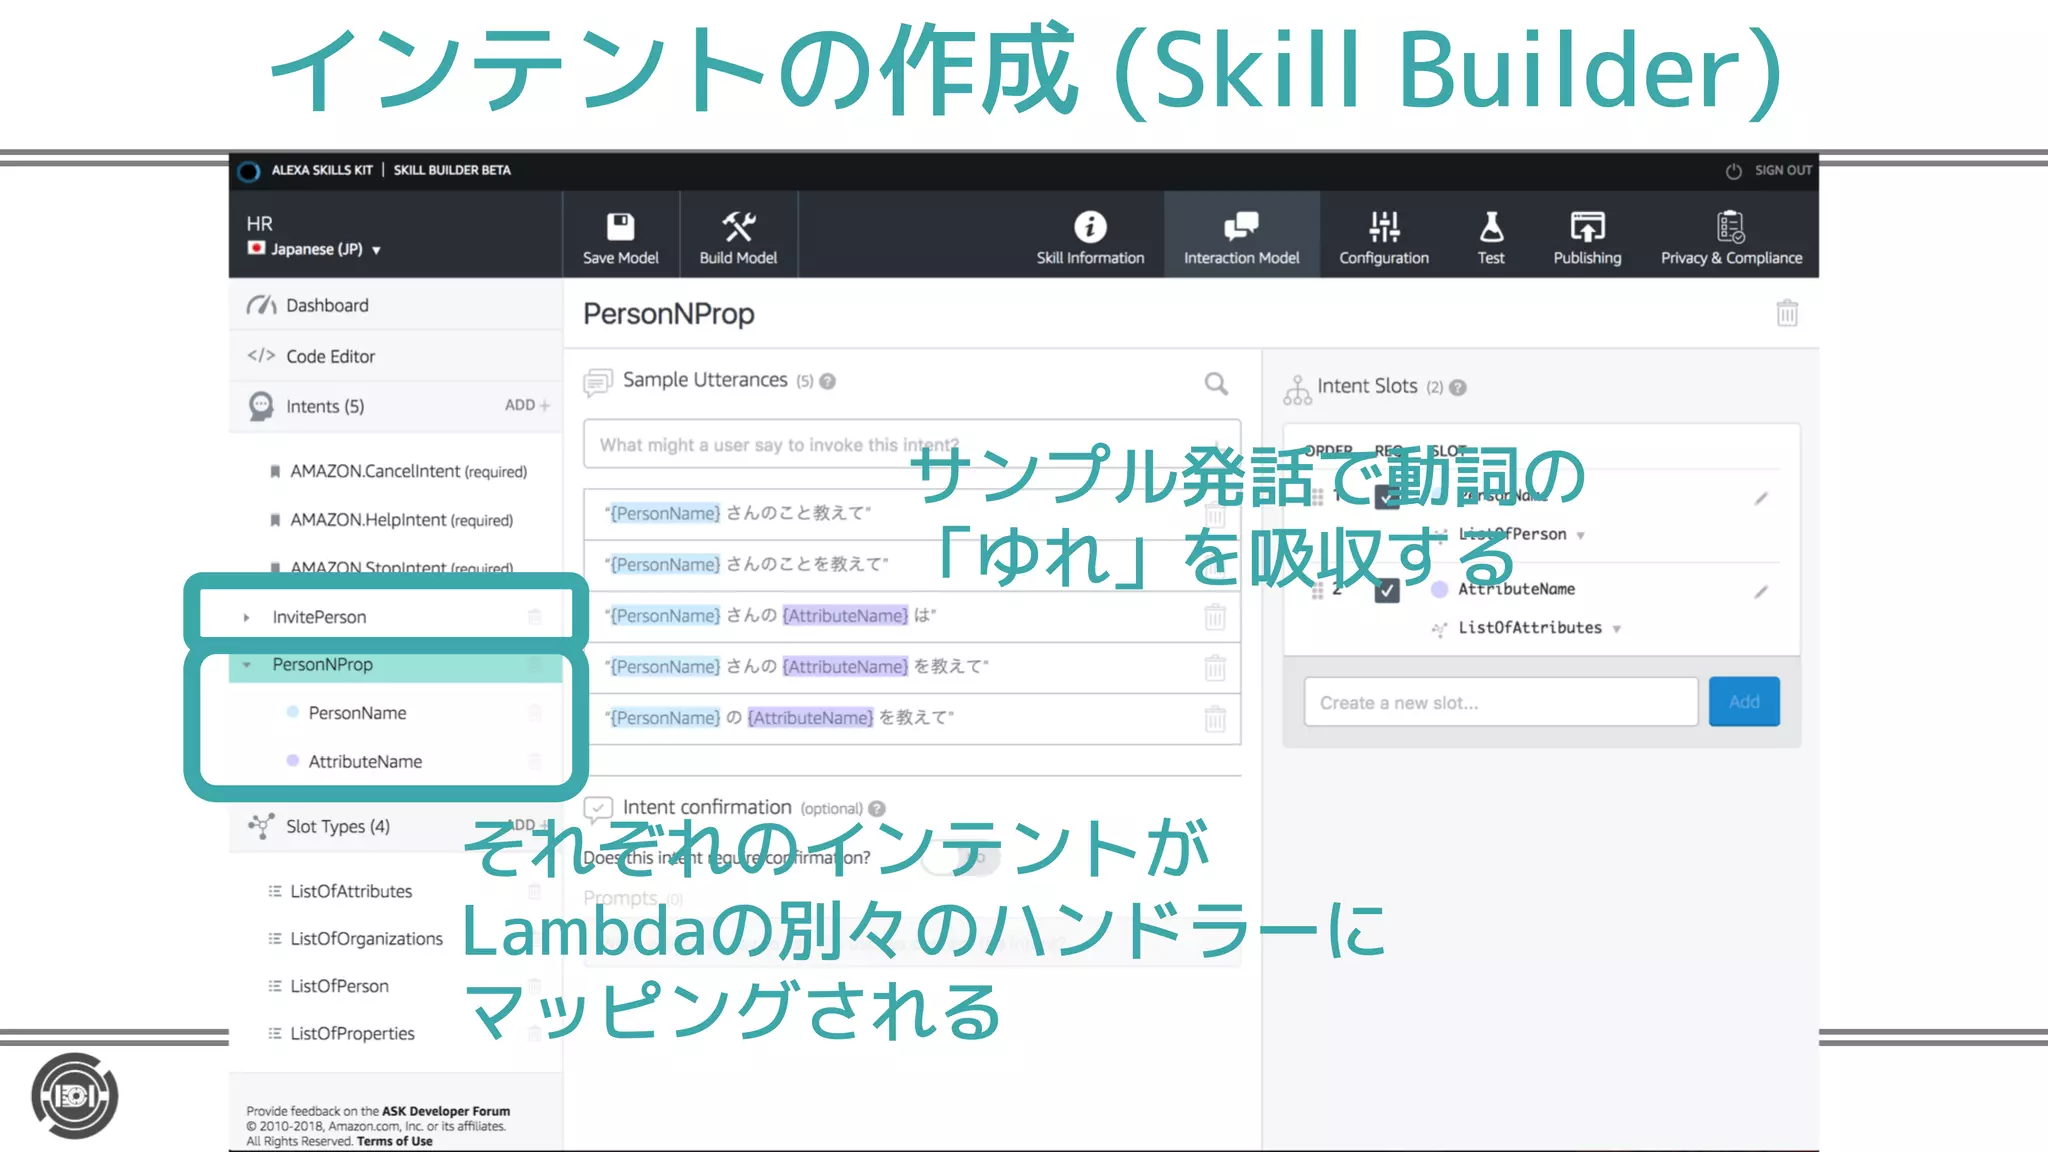This screenshot has height=1152, width=2048.
Task: Click the Slot Types icon
Action: [x=261, y=826]
